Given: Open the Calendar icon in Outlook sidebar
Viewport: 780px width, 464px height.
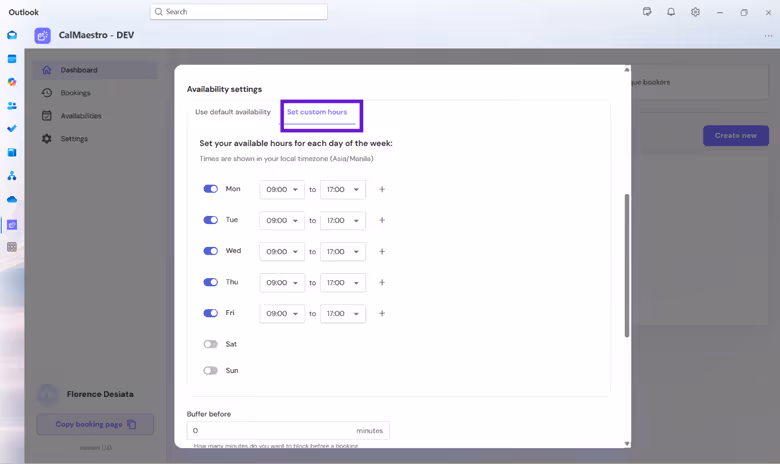Looking at the screenshot, I should click(12, 59).
